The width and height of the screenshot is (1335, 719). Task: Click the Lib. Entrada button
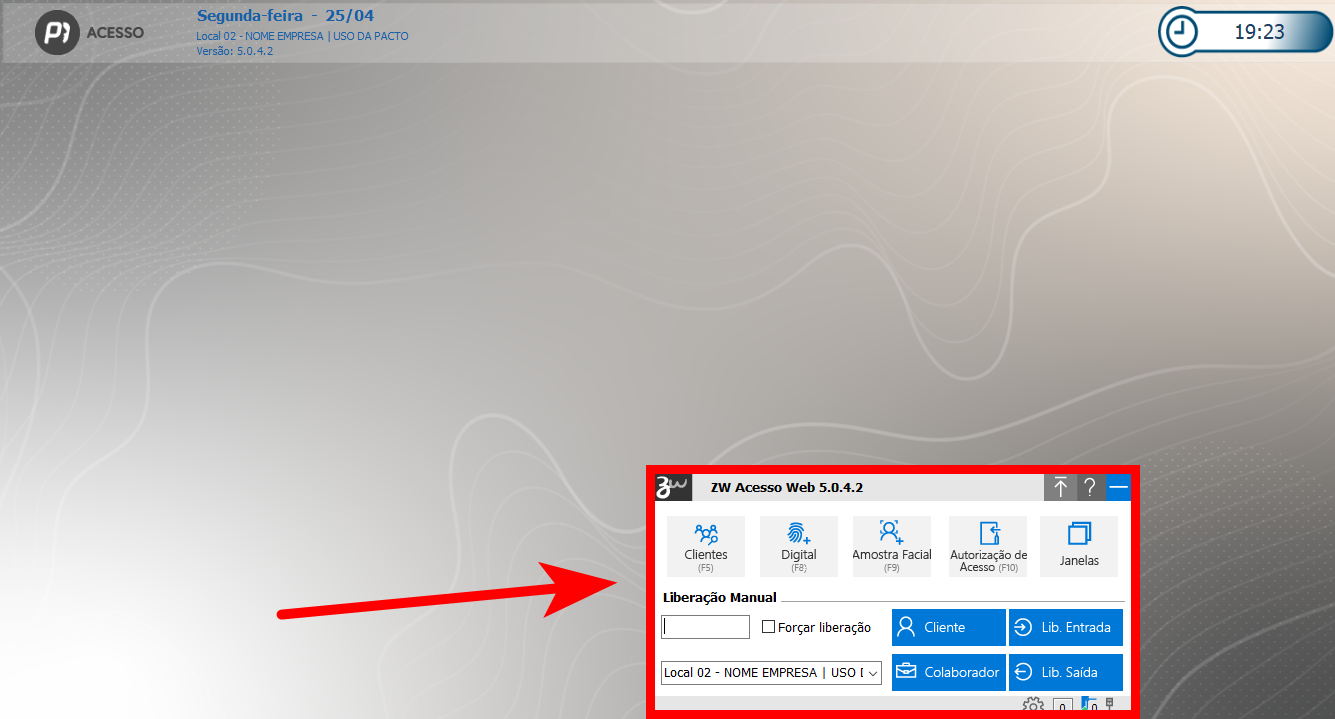[x=1066, y=627]
